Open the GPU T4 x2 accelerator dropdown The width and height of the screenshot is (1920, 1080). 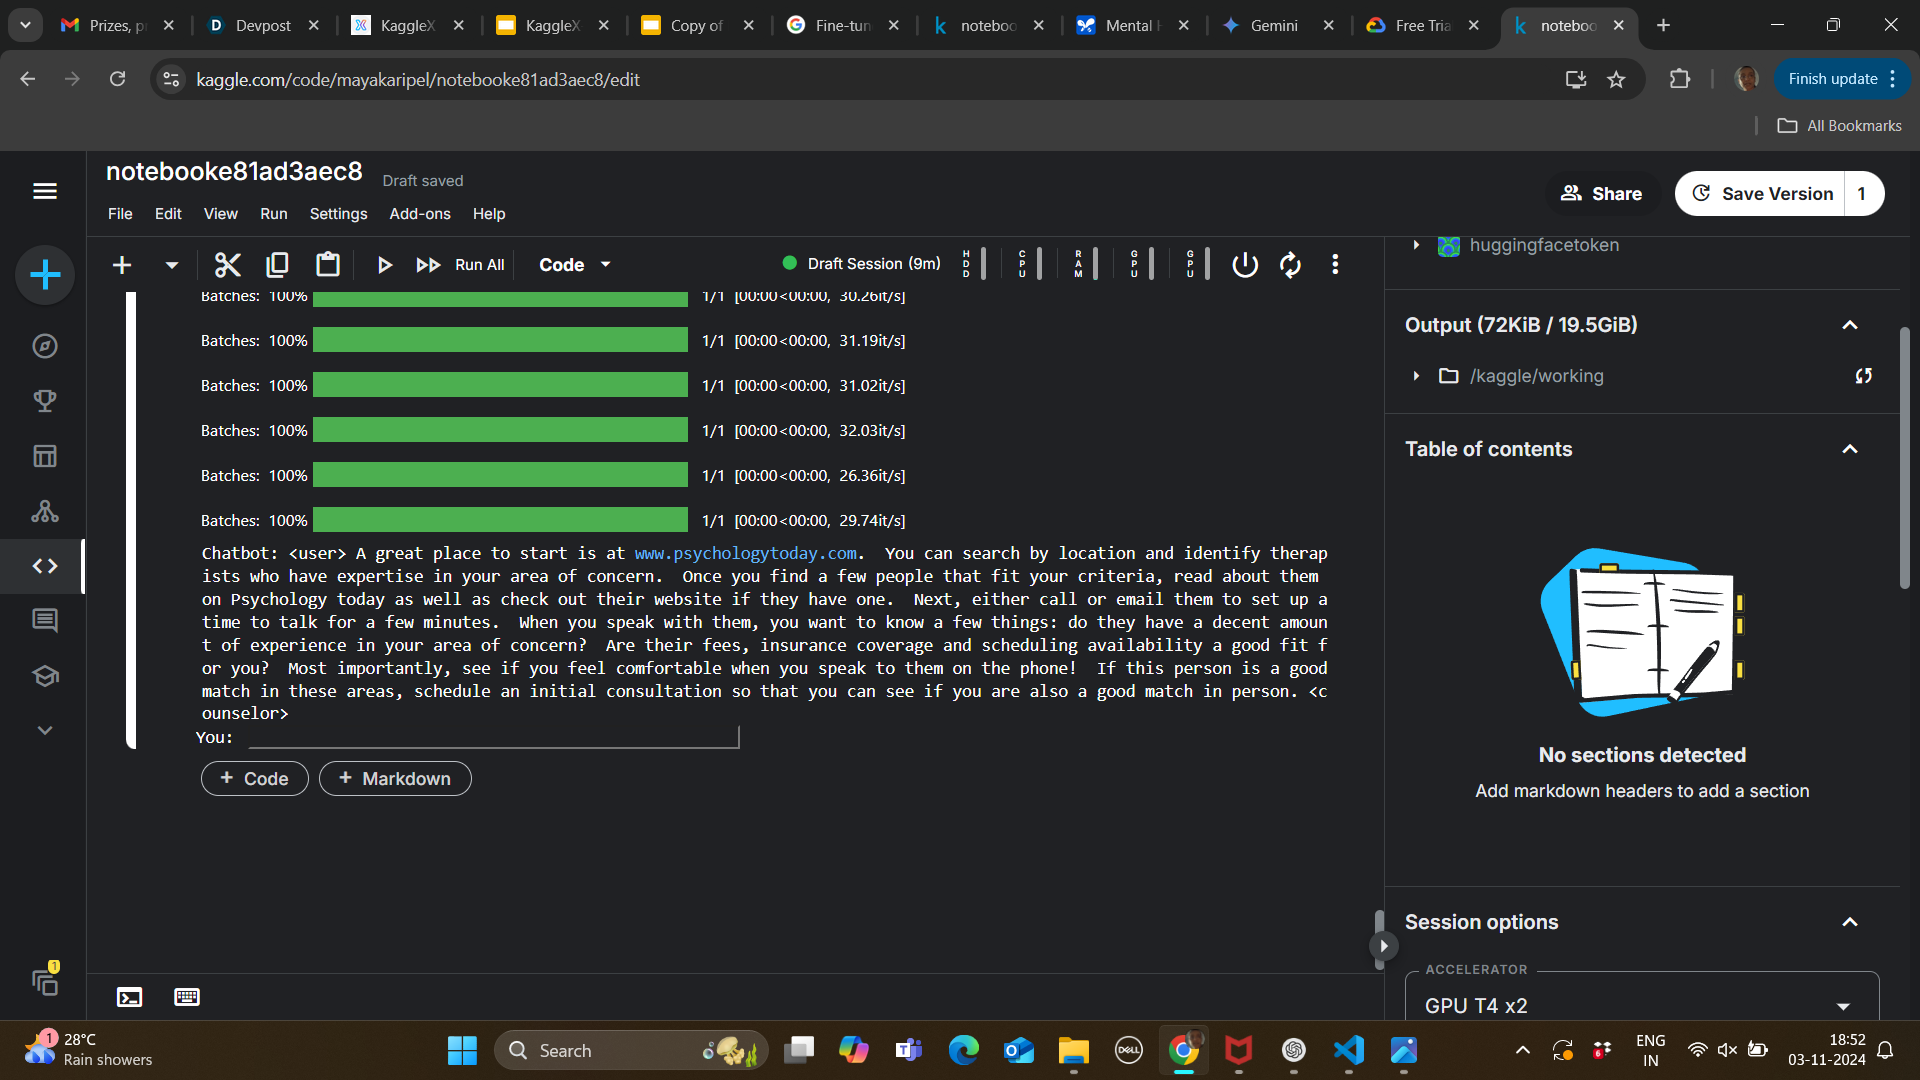1842,1006
